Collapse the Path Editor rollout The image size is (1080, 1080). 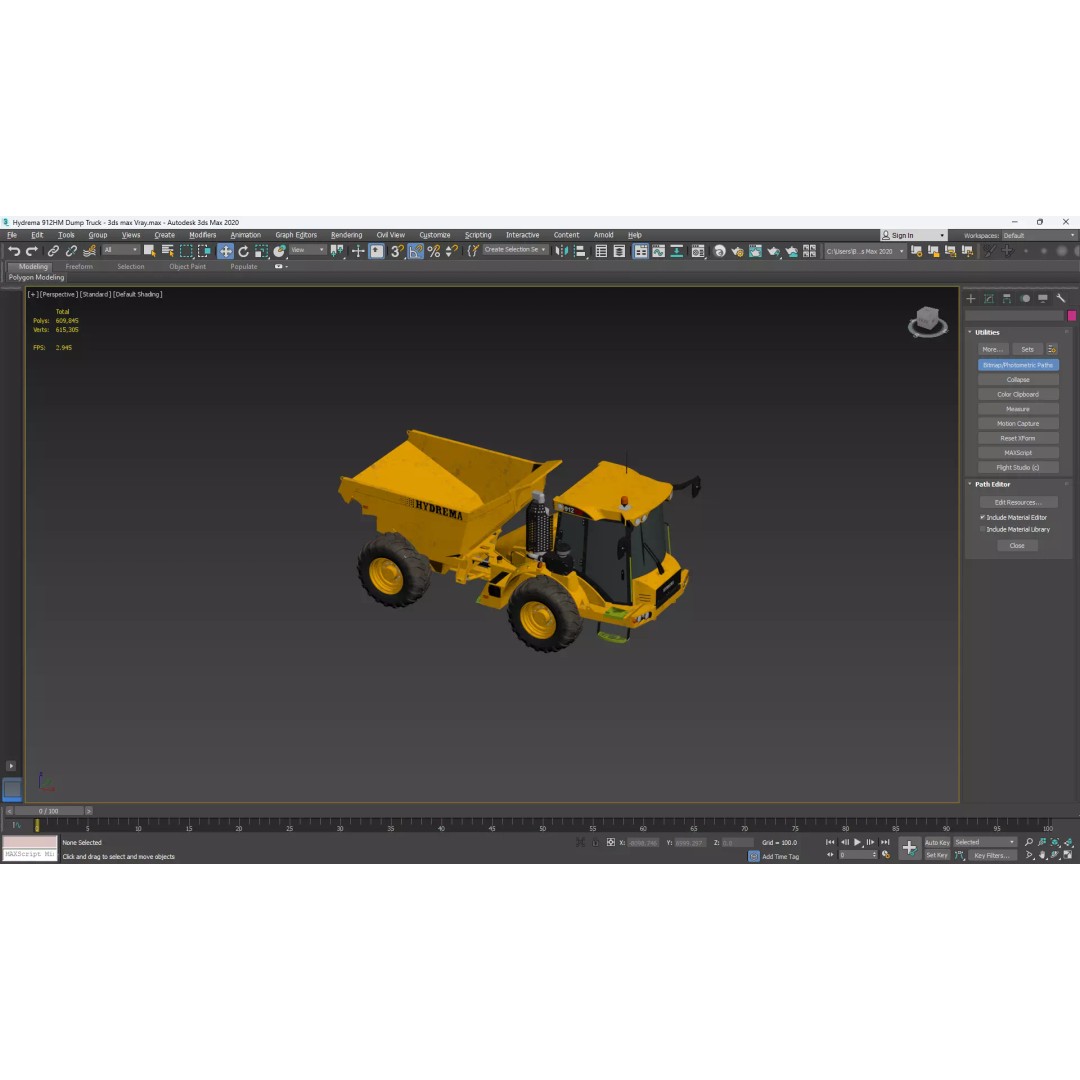tap(992, 484)
